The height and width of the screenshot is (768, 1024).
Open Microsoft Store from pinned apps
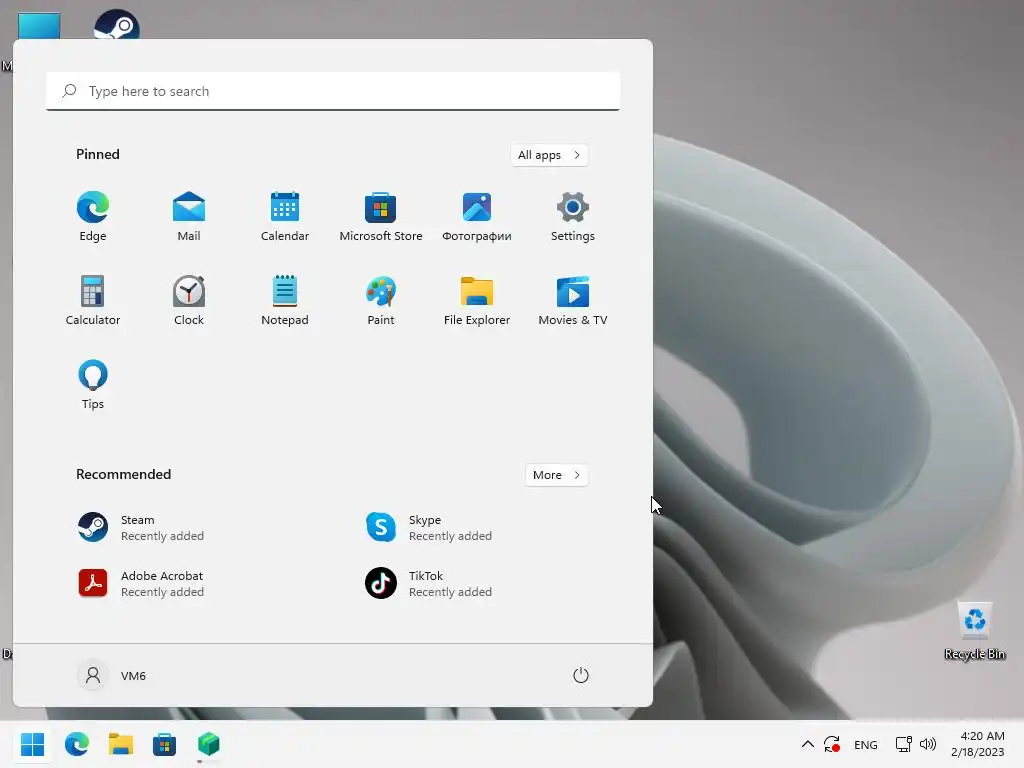point(381,217)
